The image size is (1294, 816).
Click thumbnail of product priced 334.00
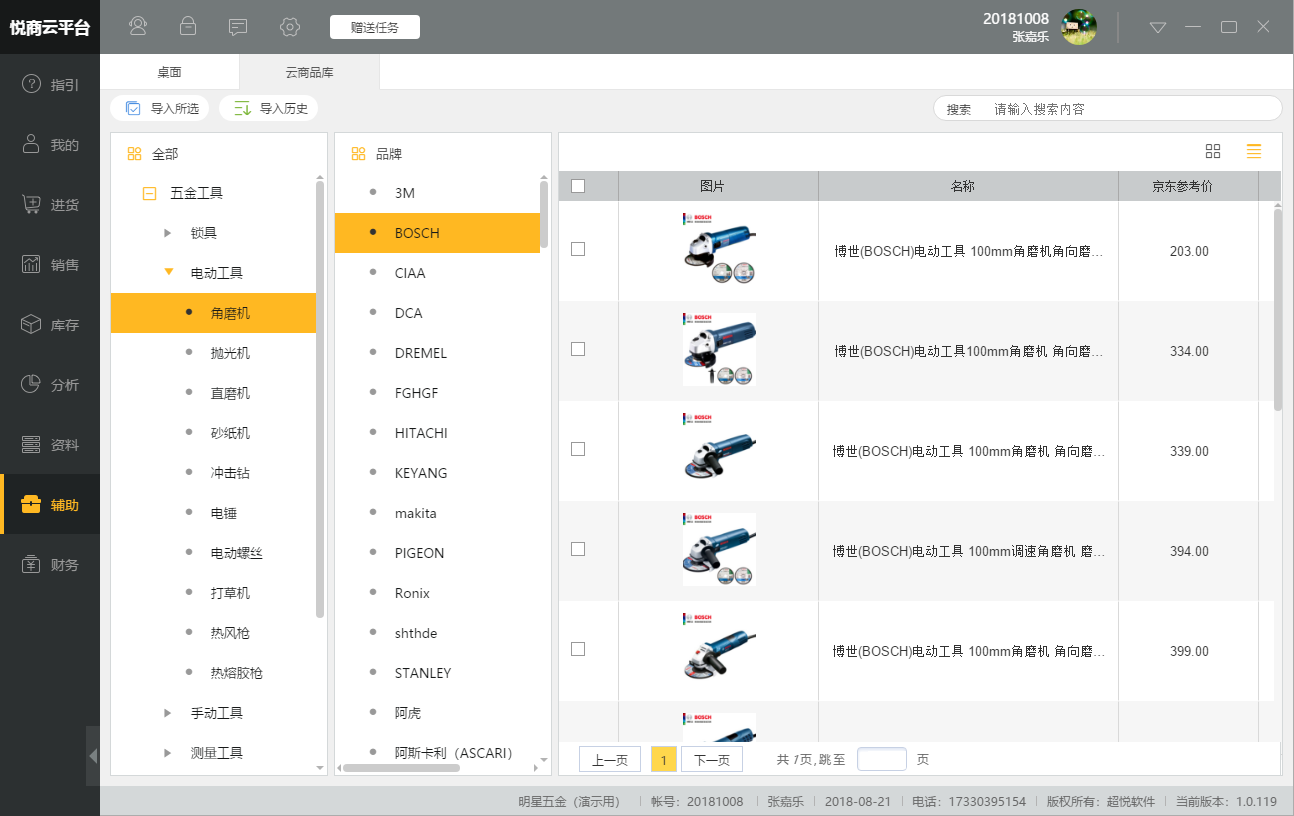point(719,349)
